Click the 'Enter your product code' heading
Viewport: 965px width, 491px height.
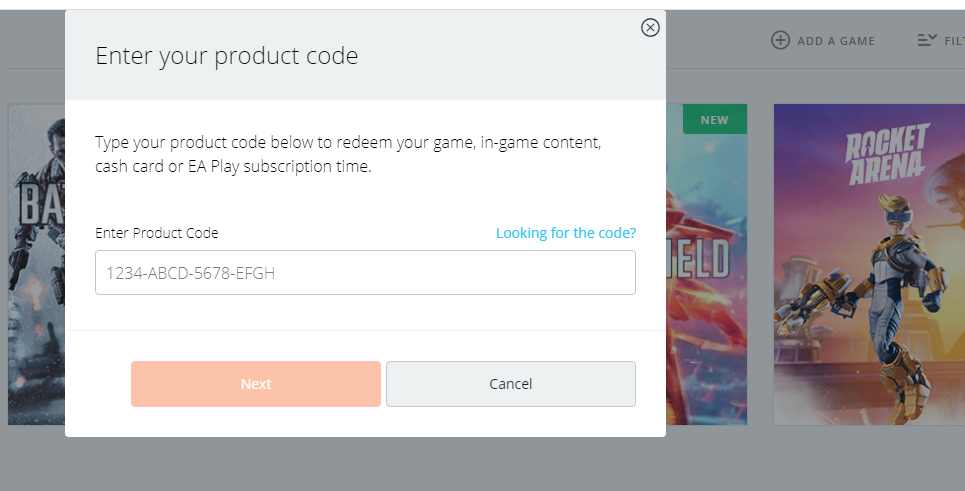point(226,56)
